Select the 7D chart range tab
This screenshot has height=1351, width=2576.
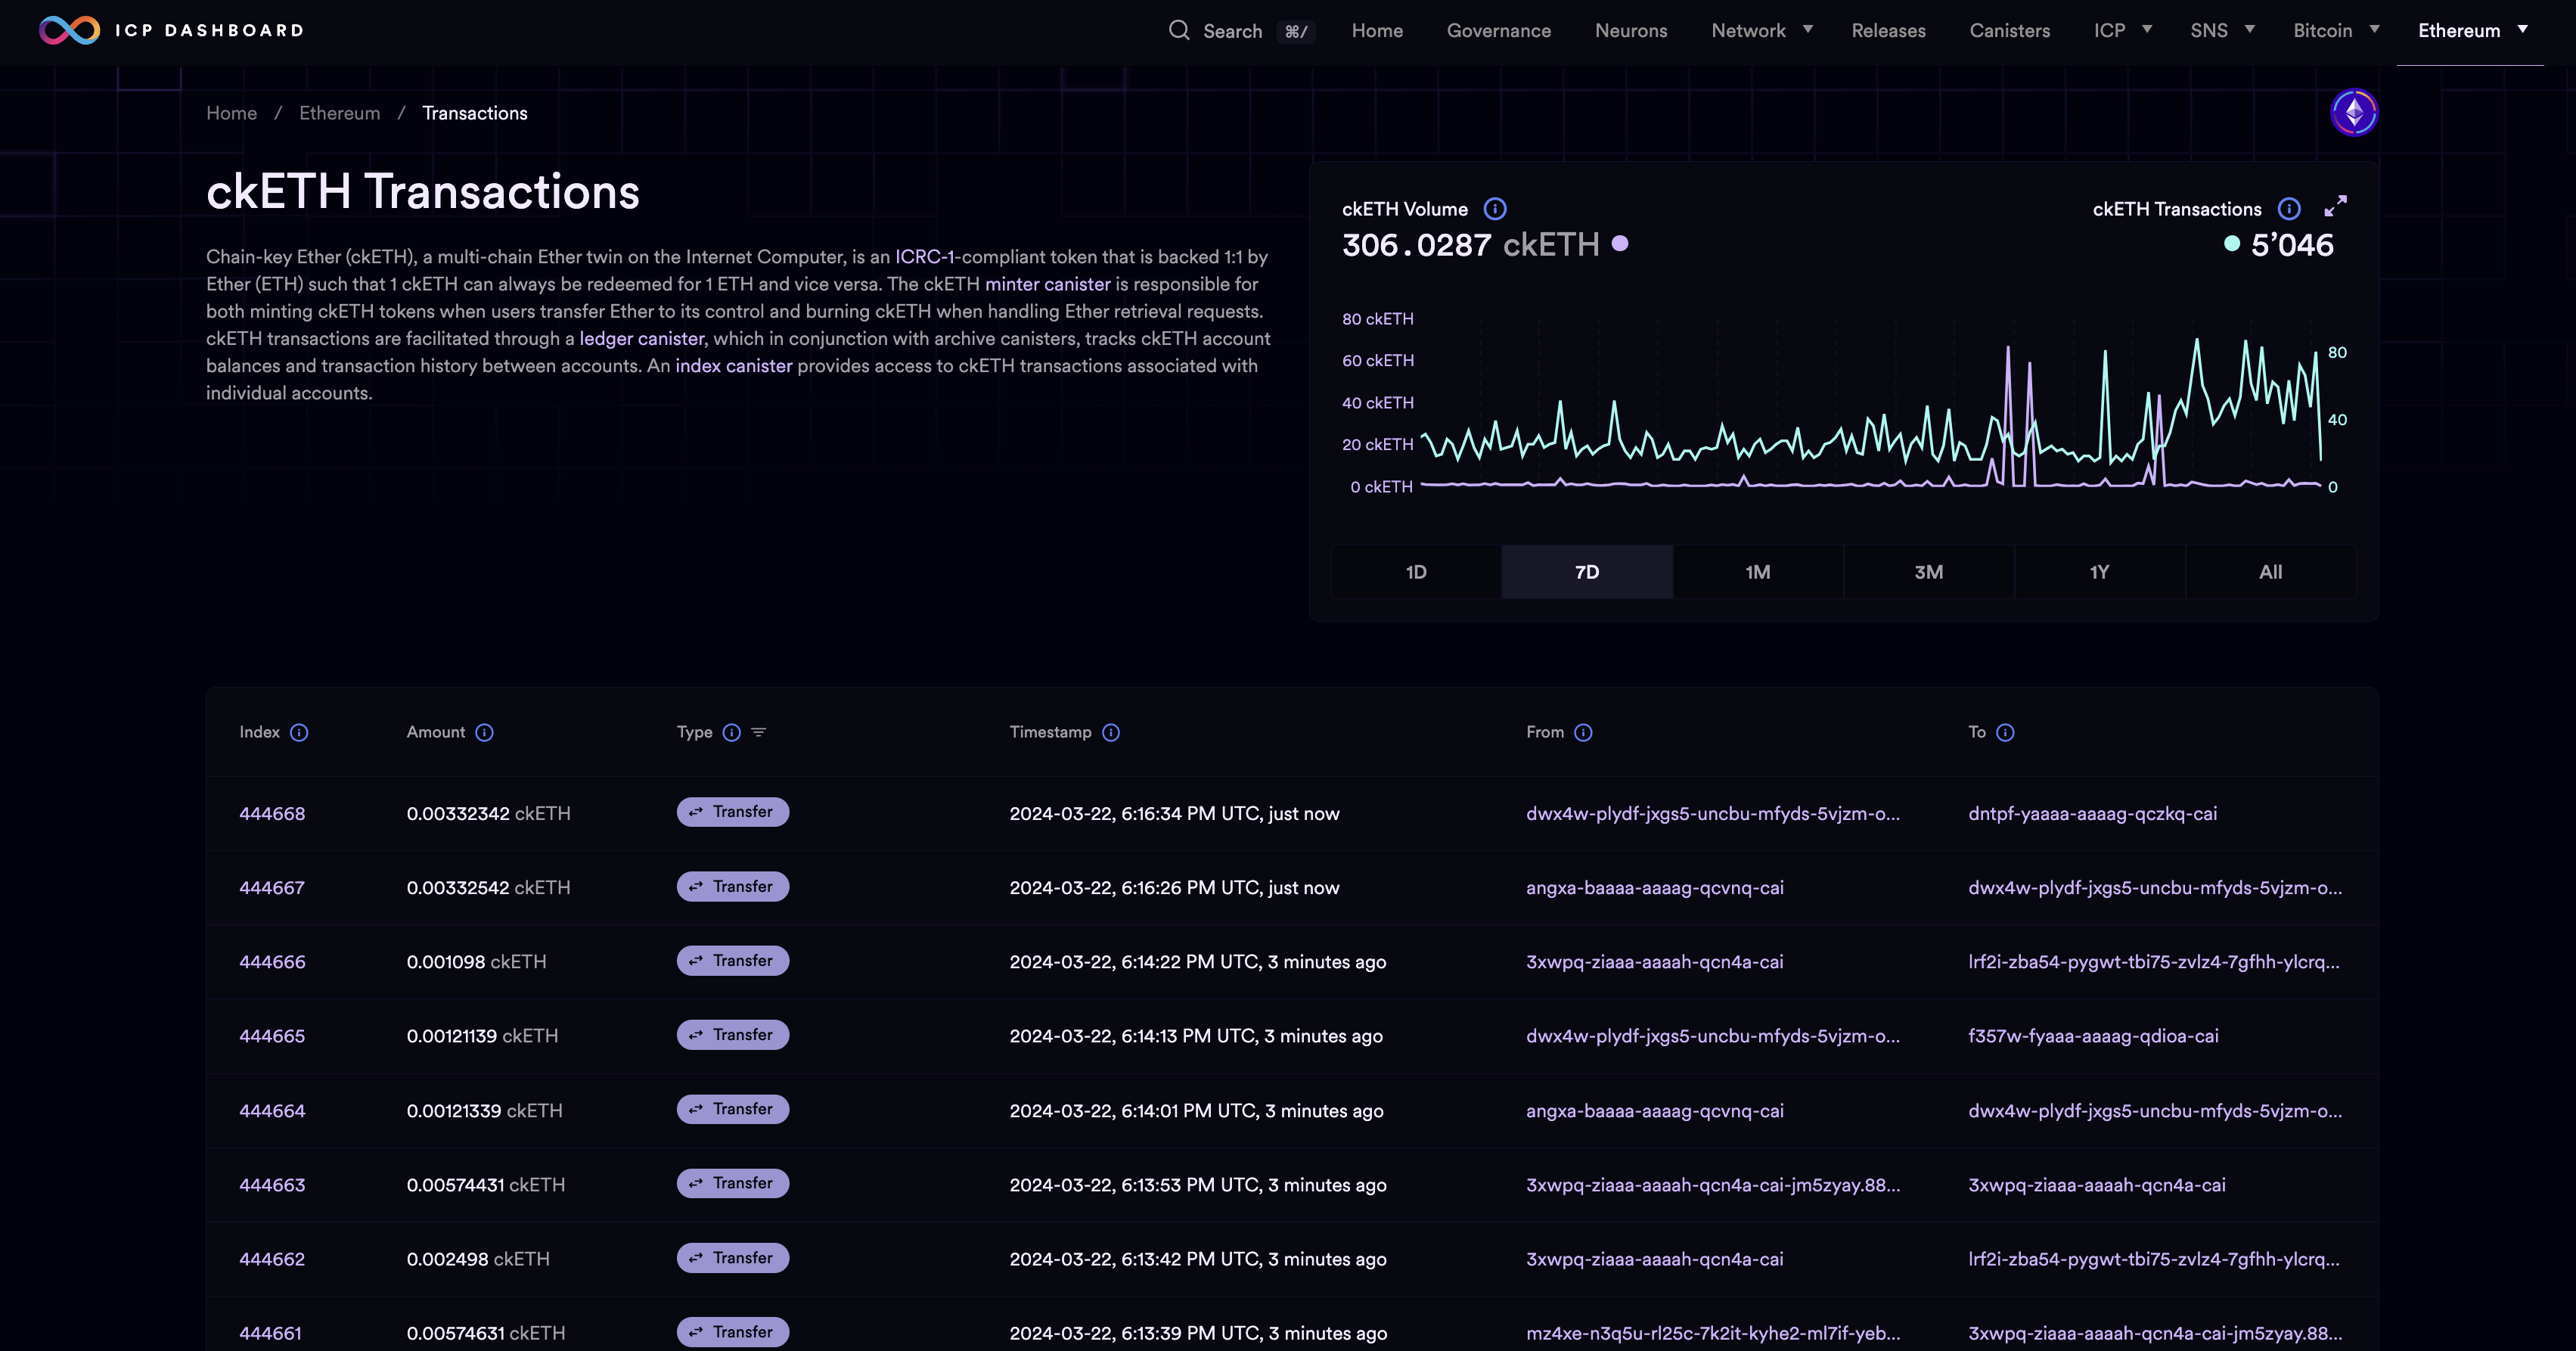coord(1587,572)
